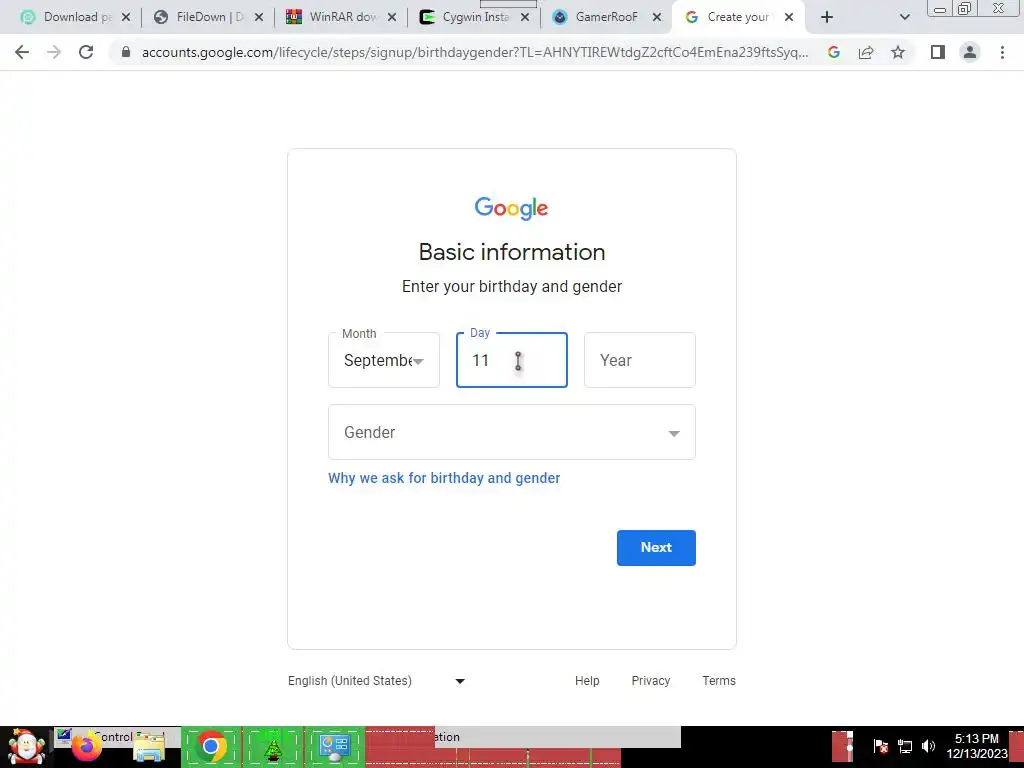
Task: Click the Day field containing 11
Action: (x=511, y=360)
